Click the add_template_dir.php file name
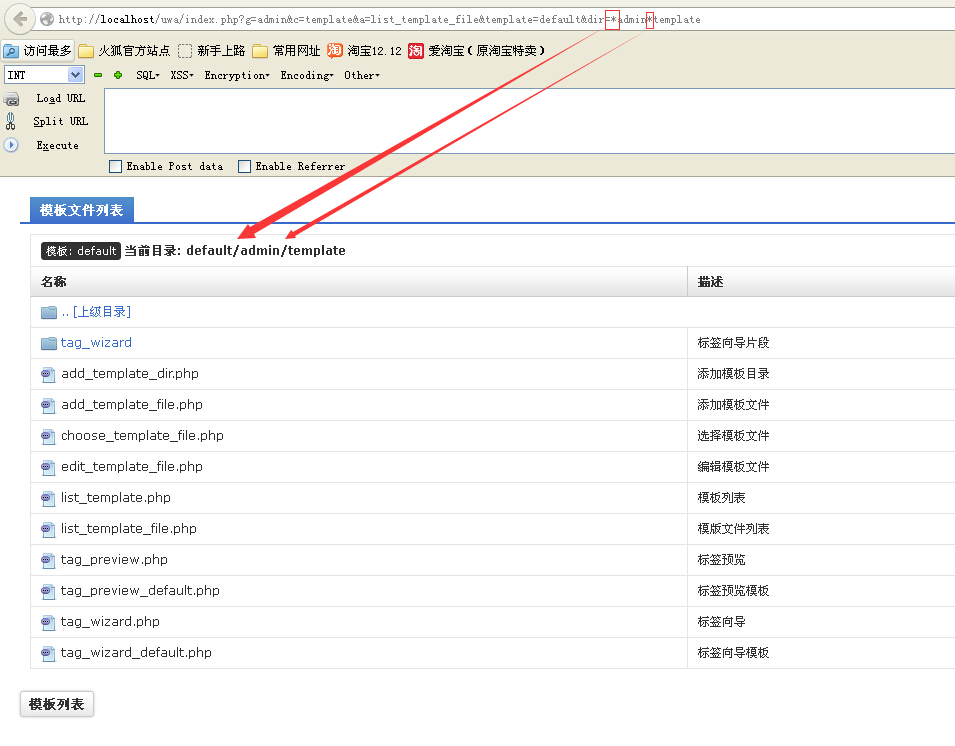Screen dimensions: 955x746 click(130, 374)
